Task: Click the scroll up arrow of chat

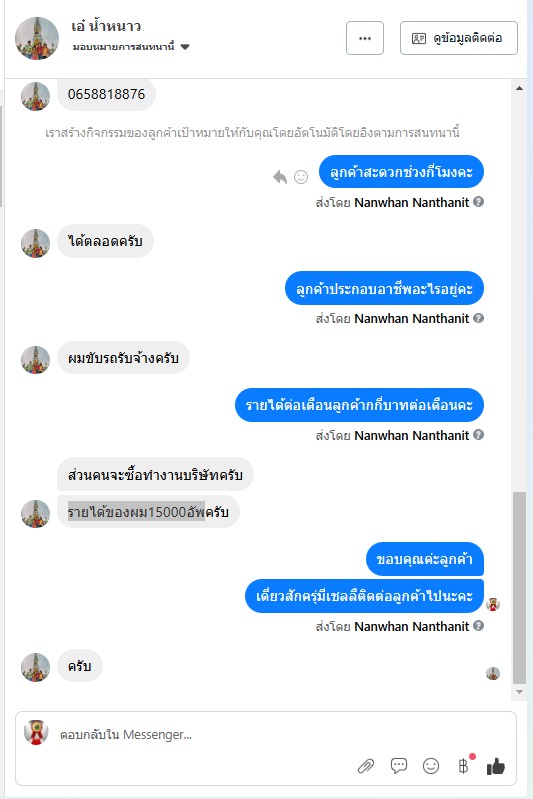Action: pos(519,88)
